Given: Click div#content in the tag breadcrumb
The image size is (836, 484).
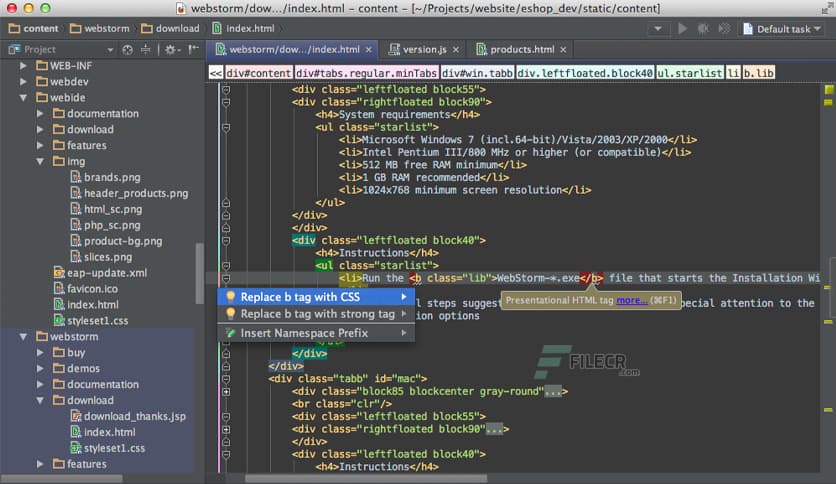Looking at the screenshot, I should pyautogui.click(x=259, y=73).
